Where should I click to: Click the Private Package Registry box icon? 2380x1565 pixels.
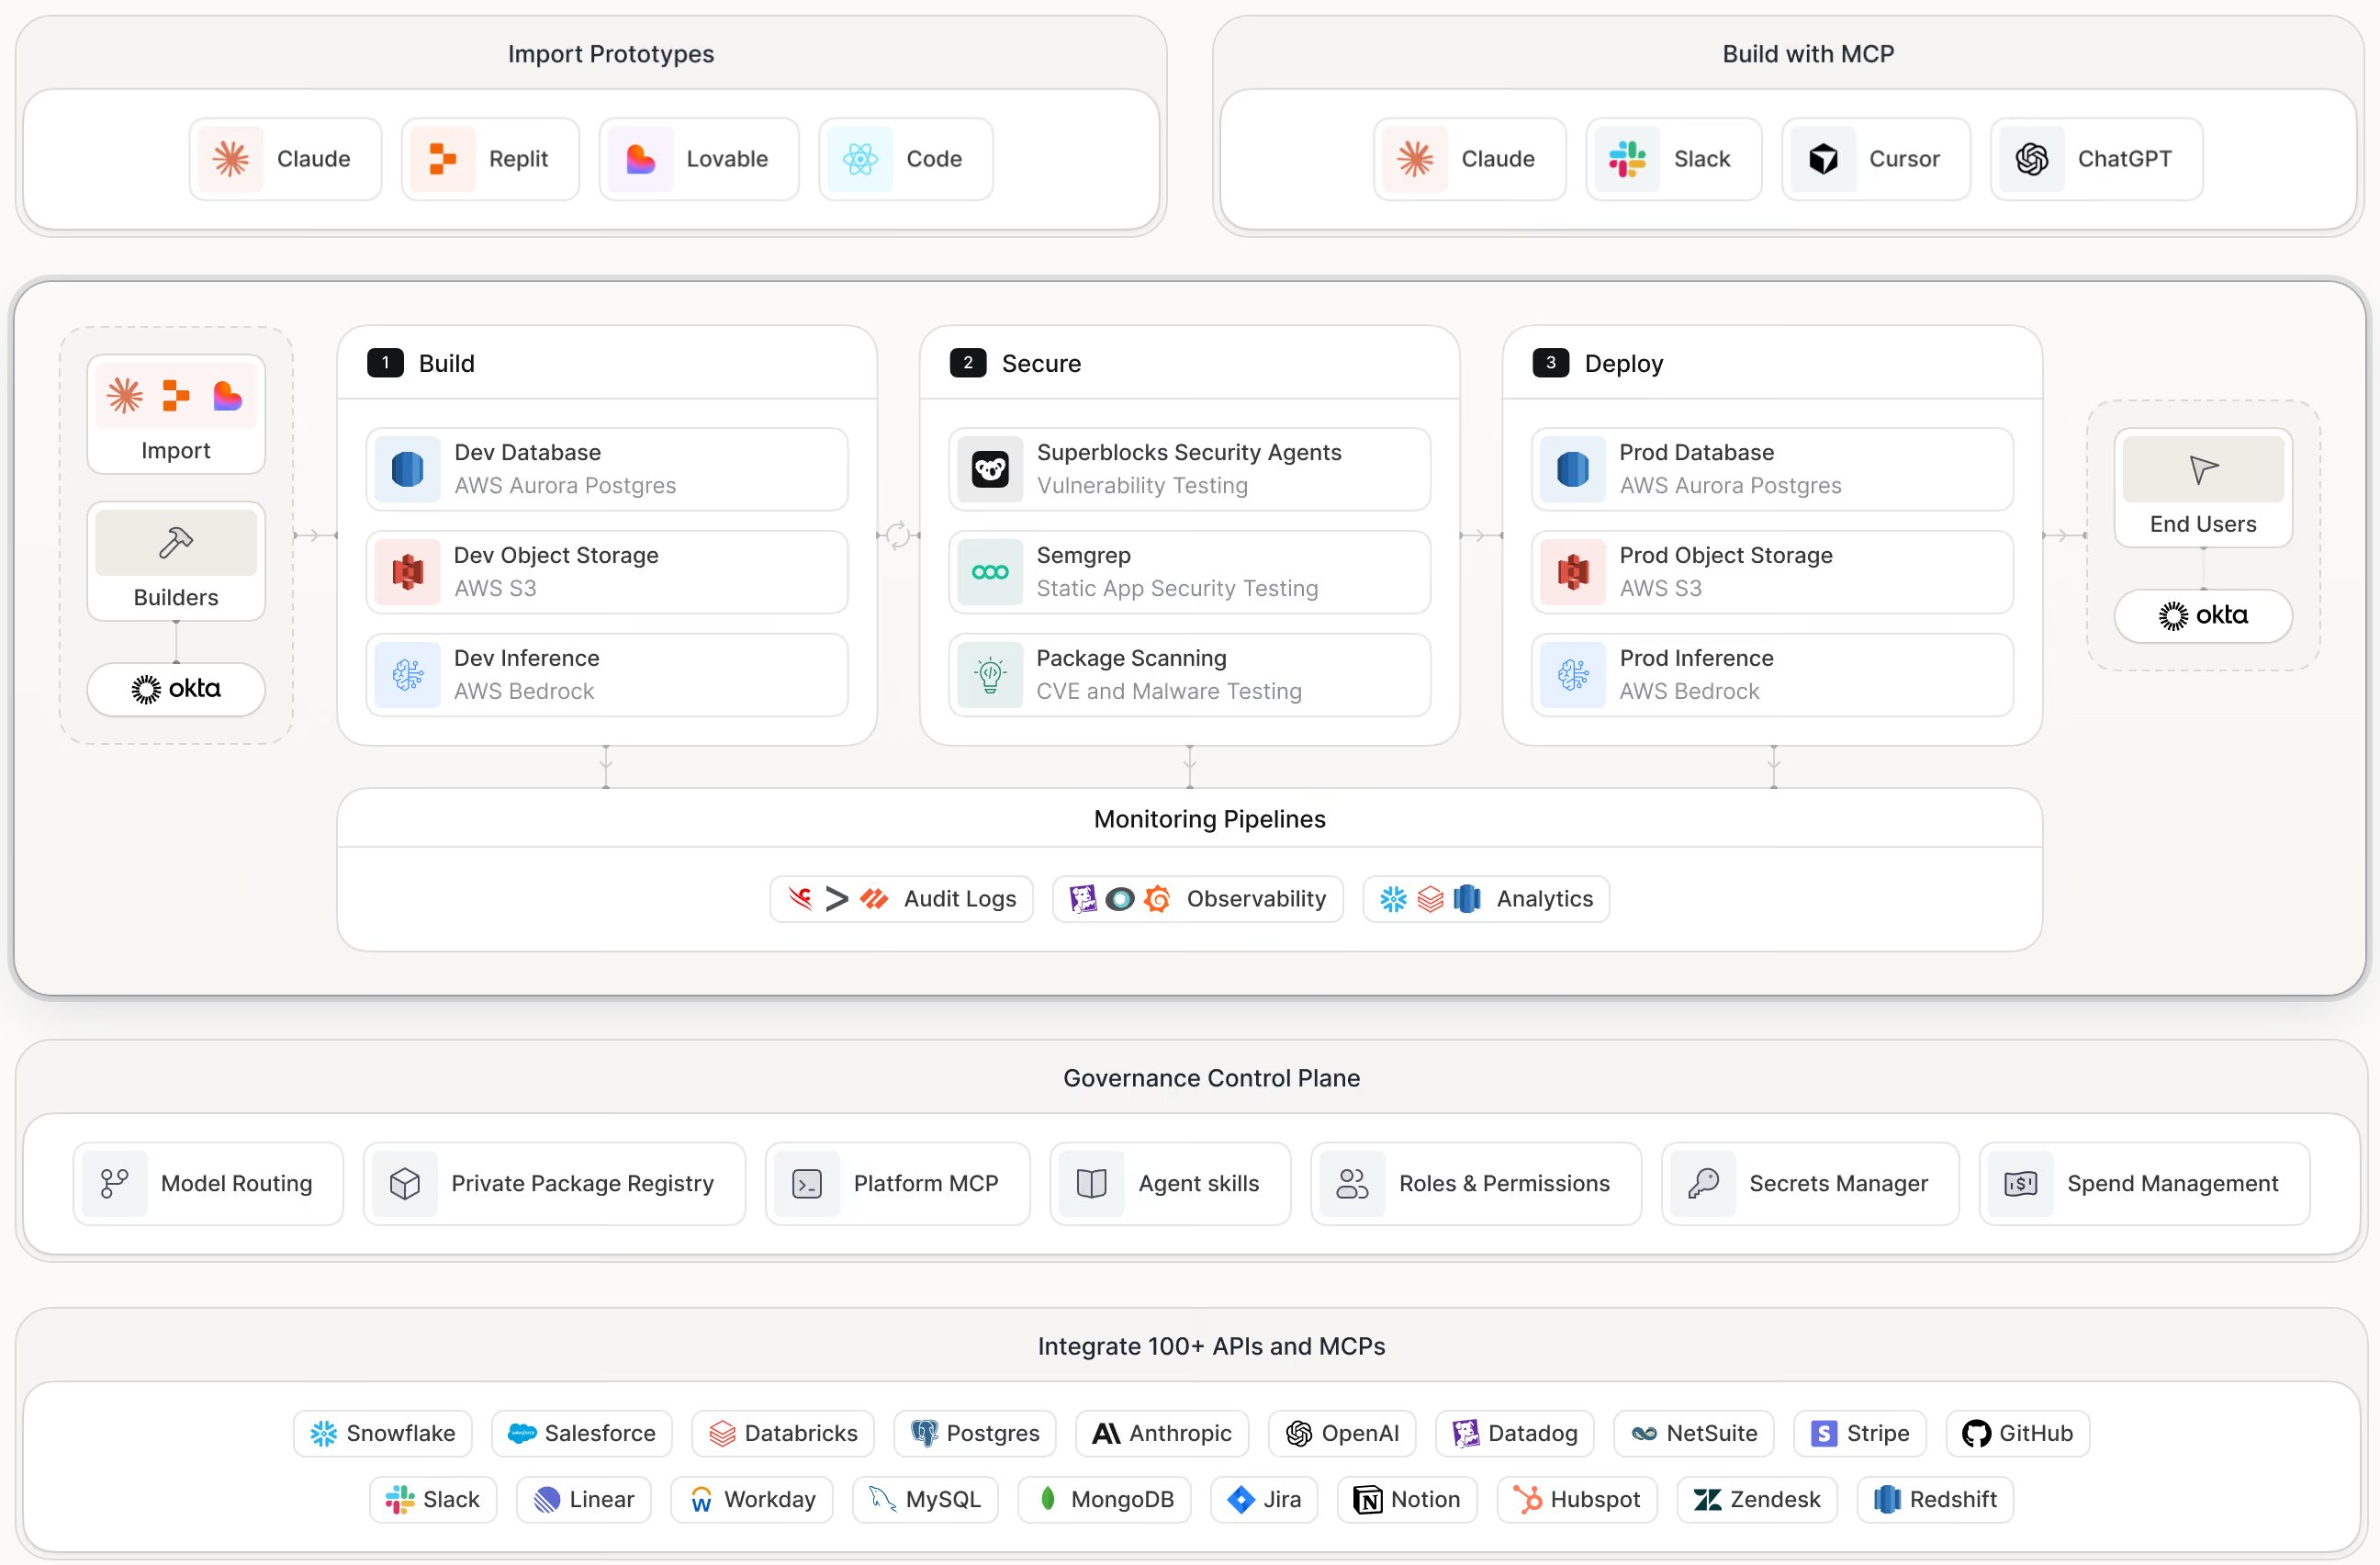(405, 1184)
